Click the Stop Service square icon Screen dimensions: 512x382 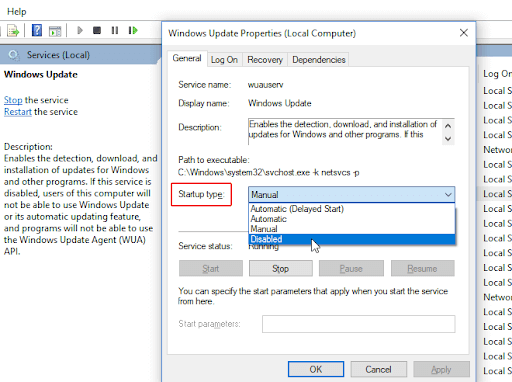coord(97,31)
